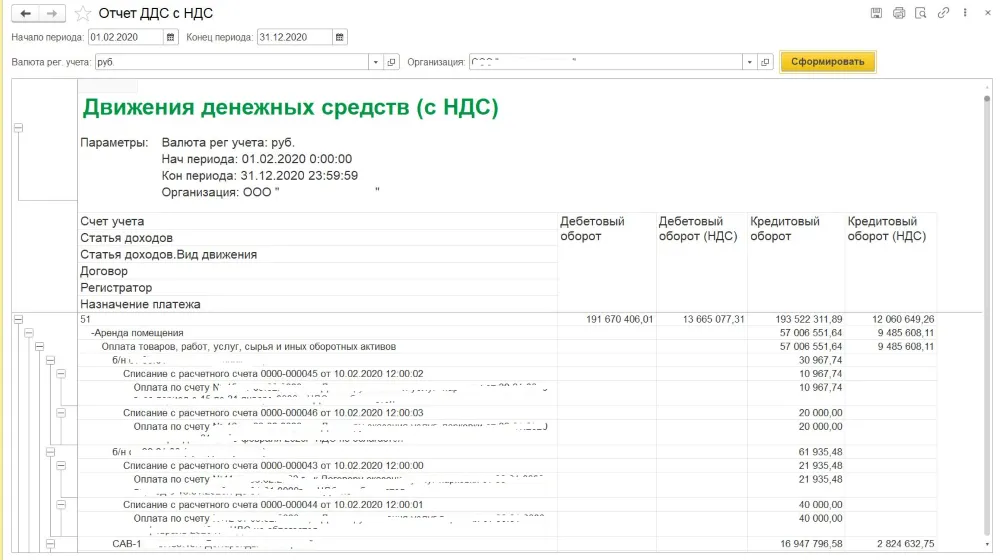Open the three-dot more actions menu
Image resolution: width=1000 pixels, height=560 pixels.
[x=964, y=13]
